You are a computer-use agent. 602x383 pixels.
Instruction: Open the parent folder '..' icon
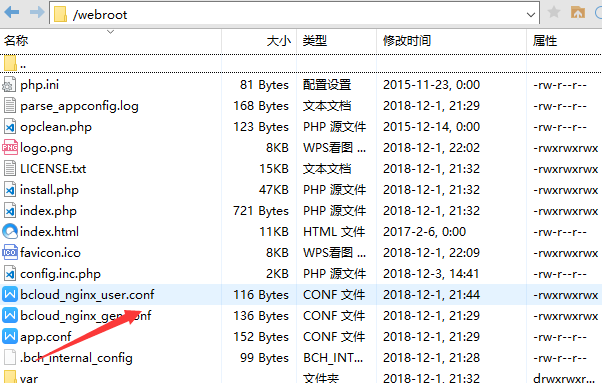(10, 64)
